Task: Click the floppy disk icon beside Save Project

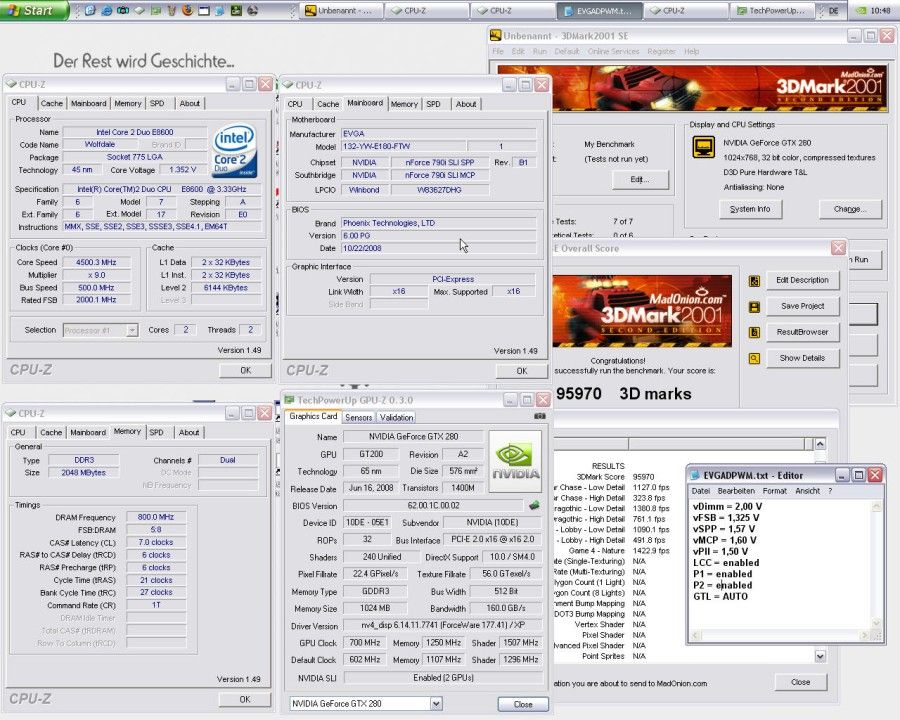Action: [x=754, y=307]
